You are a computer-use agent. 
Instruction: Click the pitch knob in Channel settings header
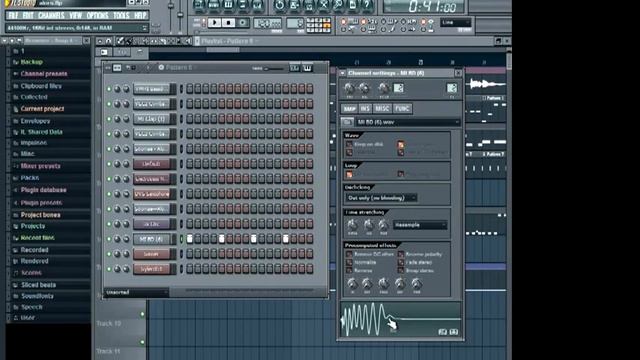[x=383, y=88]
